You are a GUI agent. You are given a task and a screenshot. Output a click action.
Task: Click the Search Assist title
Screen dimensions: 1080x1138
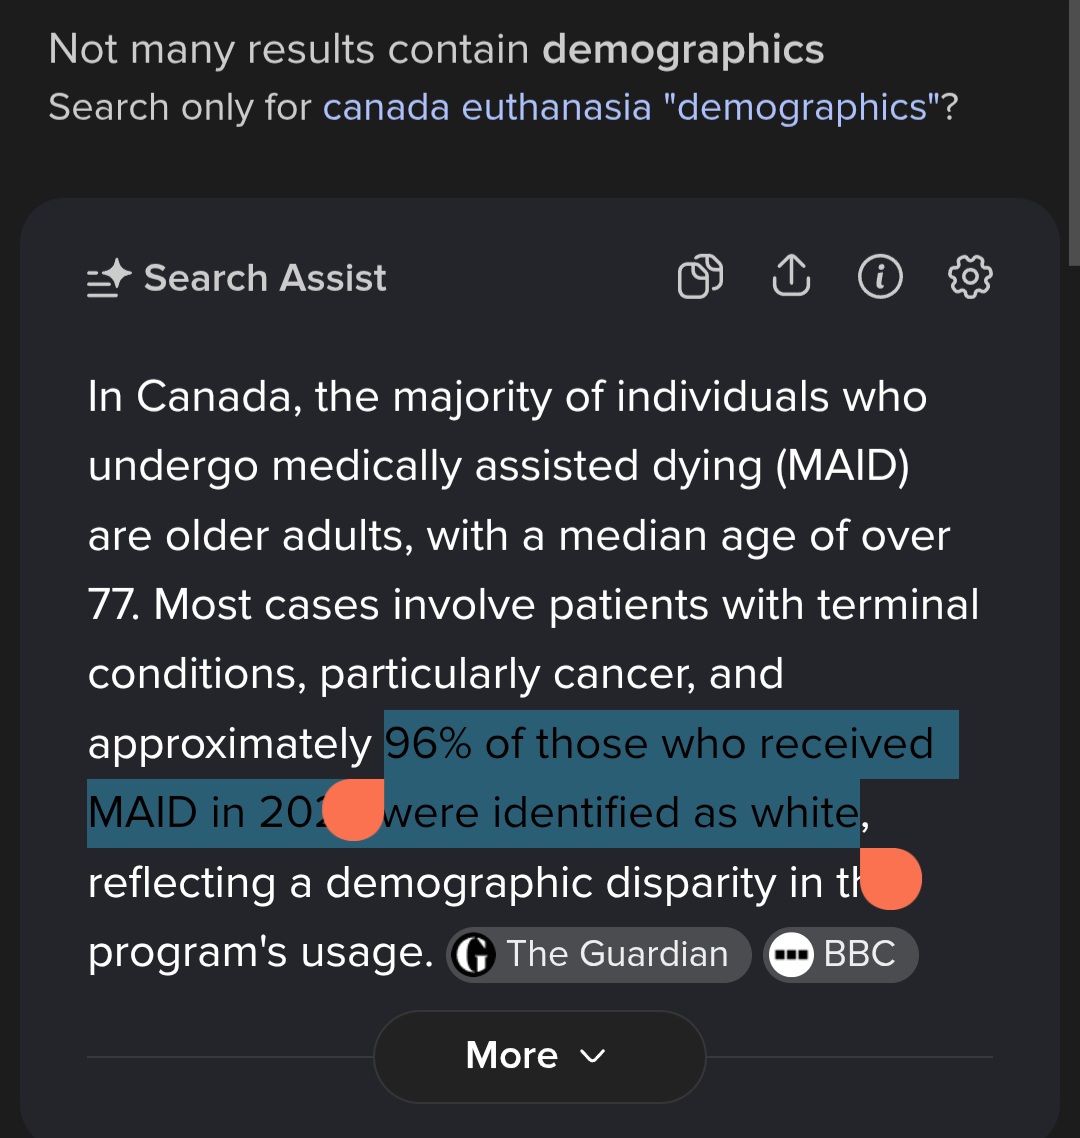click(x=265, y=278)
